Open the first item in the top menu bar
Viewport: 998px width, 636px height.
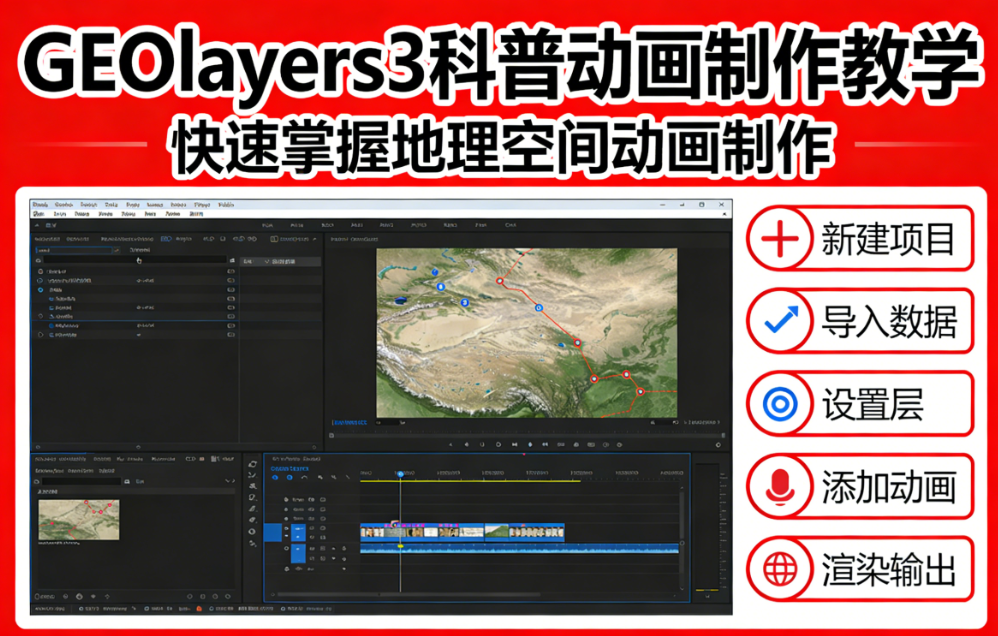[40, 204]
